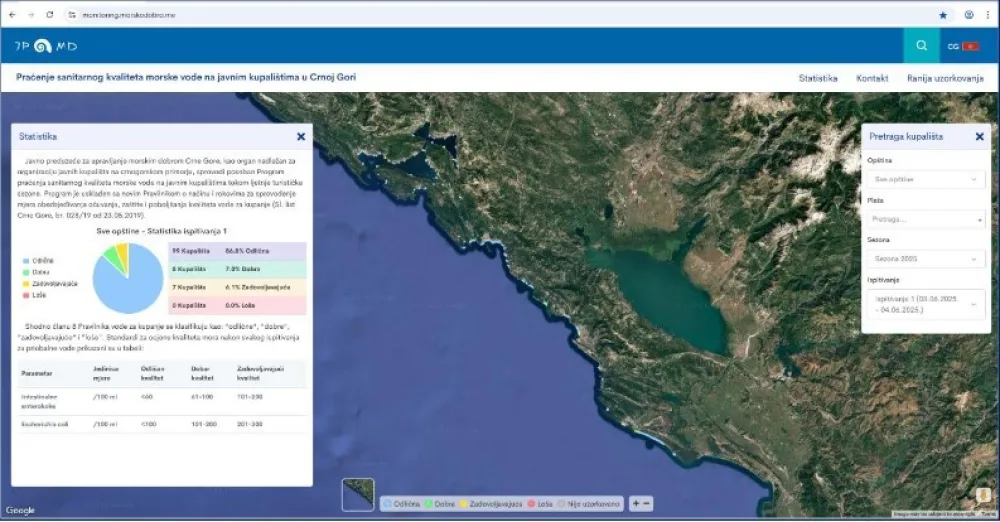
Task: Expand the Opština dropdown
Action: point(926,179)
